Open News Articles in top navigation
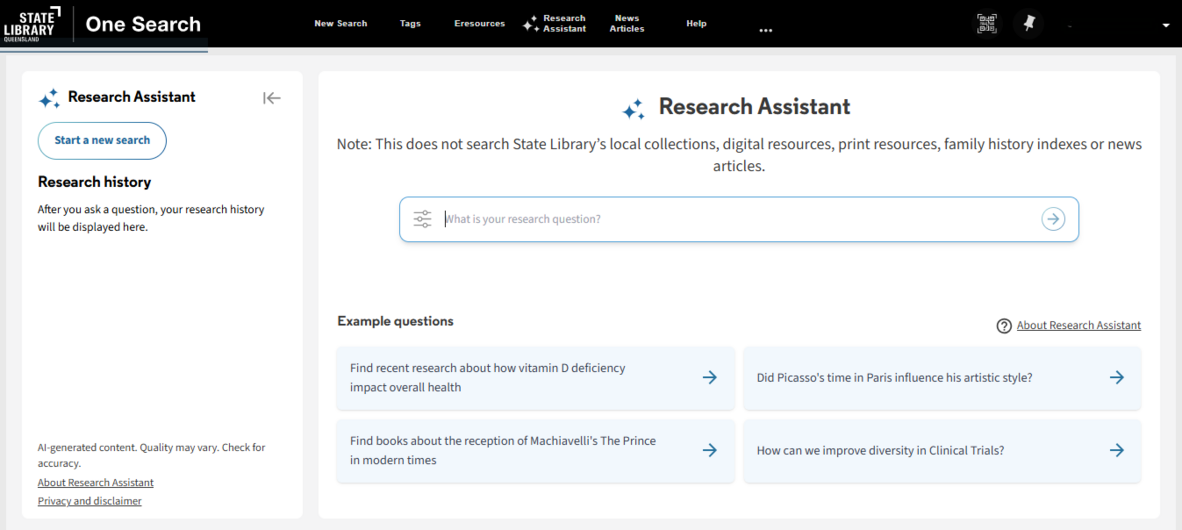Image resolution: width=1182 pixels, height=530 pixels. click(x=627, y=23)
